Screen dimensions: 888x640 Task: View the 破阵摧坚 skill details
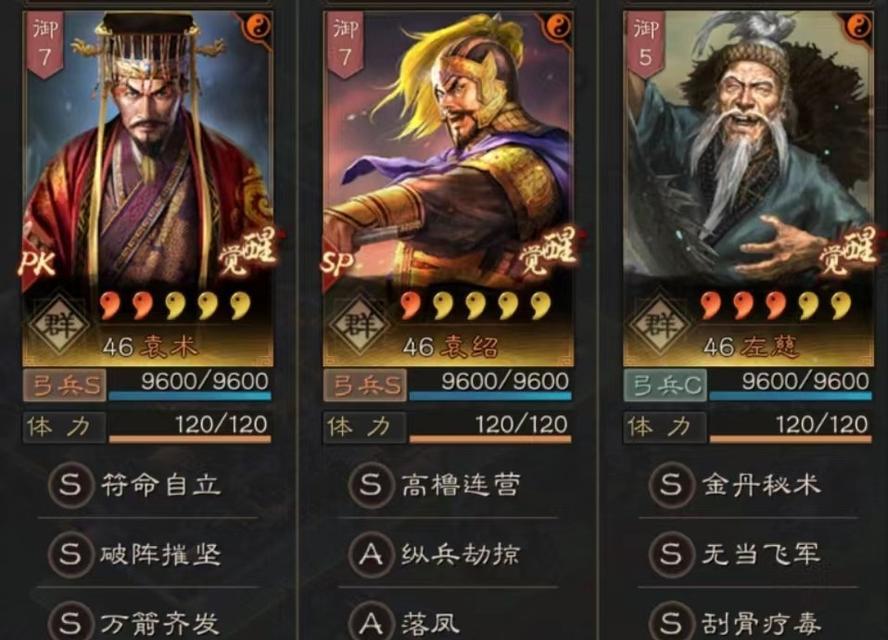tap(135, 554)
